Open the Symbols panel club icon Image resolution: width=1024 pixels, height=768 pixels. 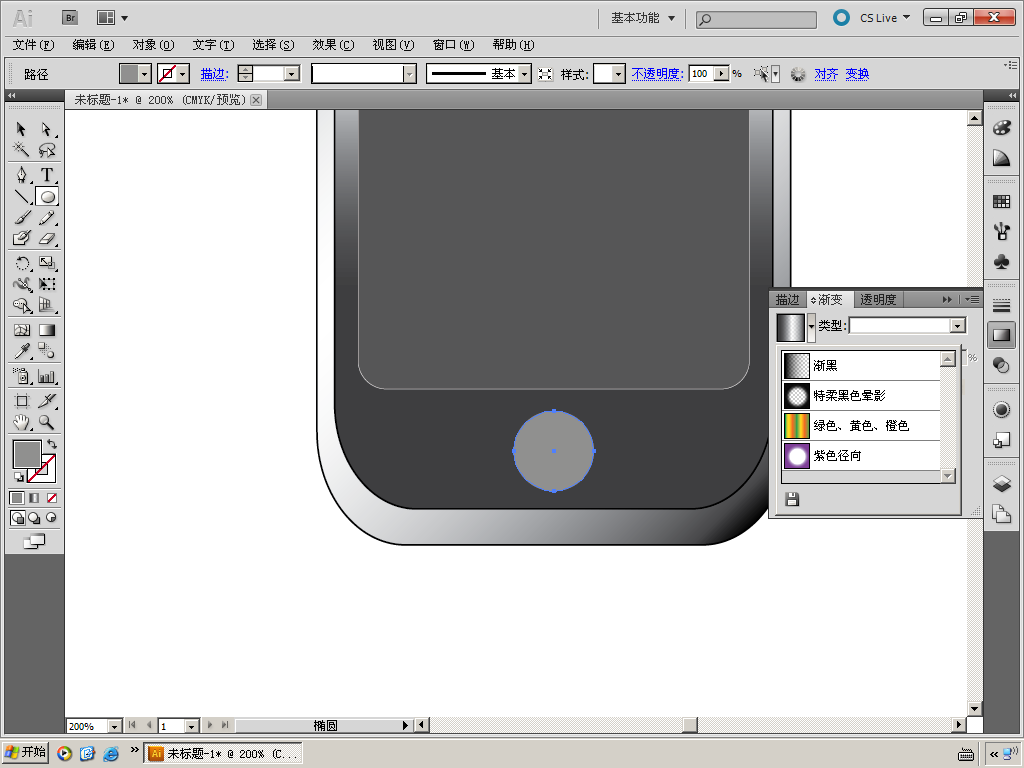tap(1001, 262)
